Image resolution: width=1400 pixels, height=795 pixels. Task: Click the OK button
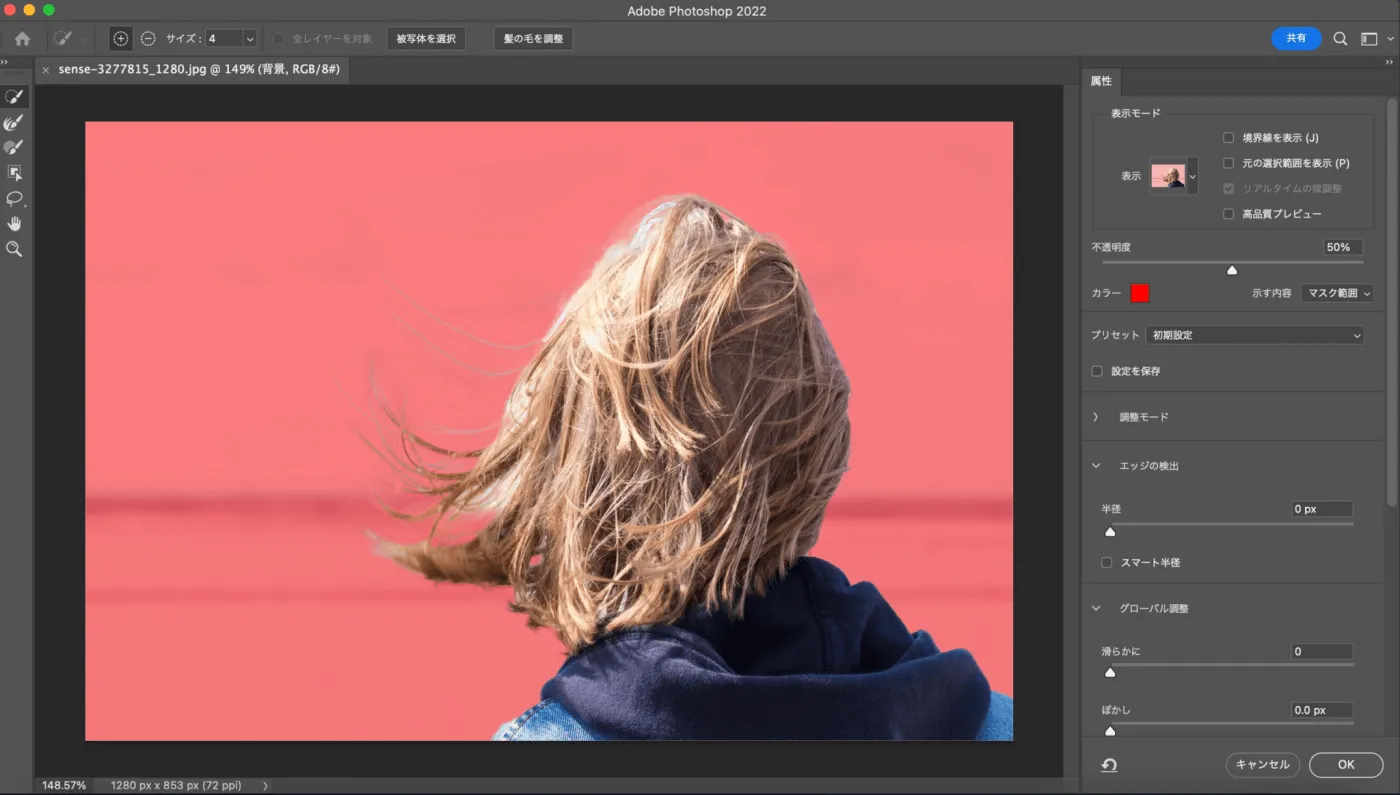coord(1346,765)
